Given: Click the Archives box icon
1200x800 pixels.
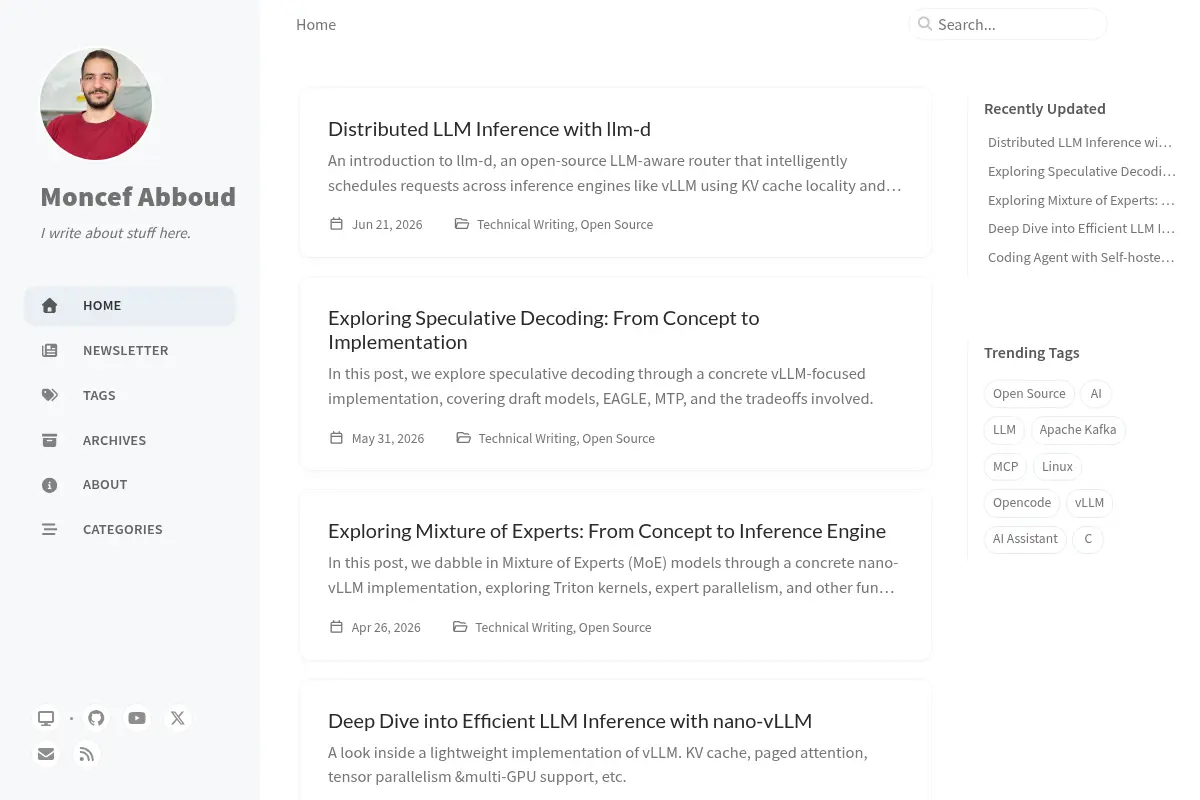Looking at the screenshot, I should click(x=49, y=440).
